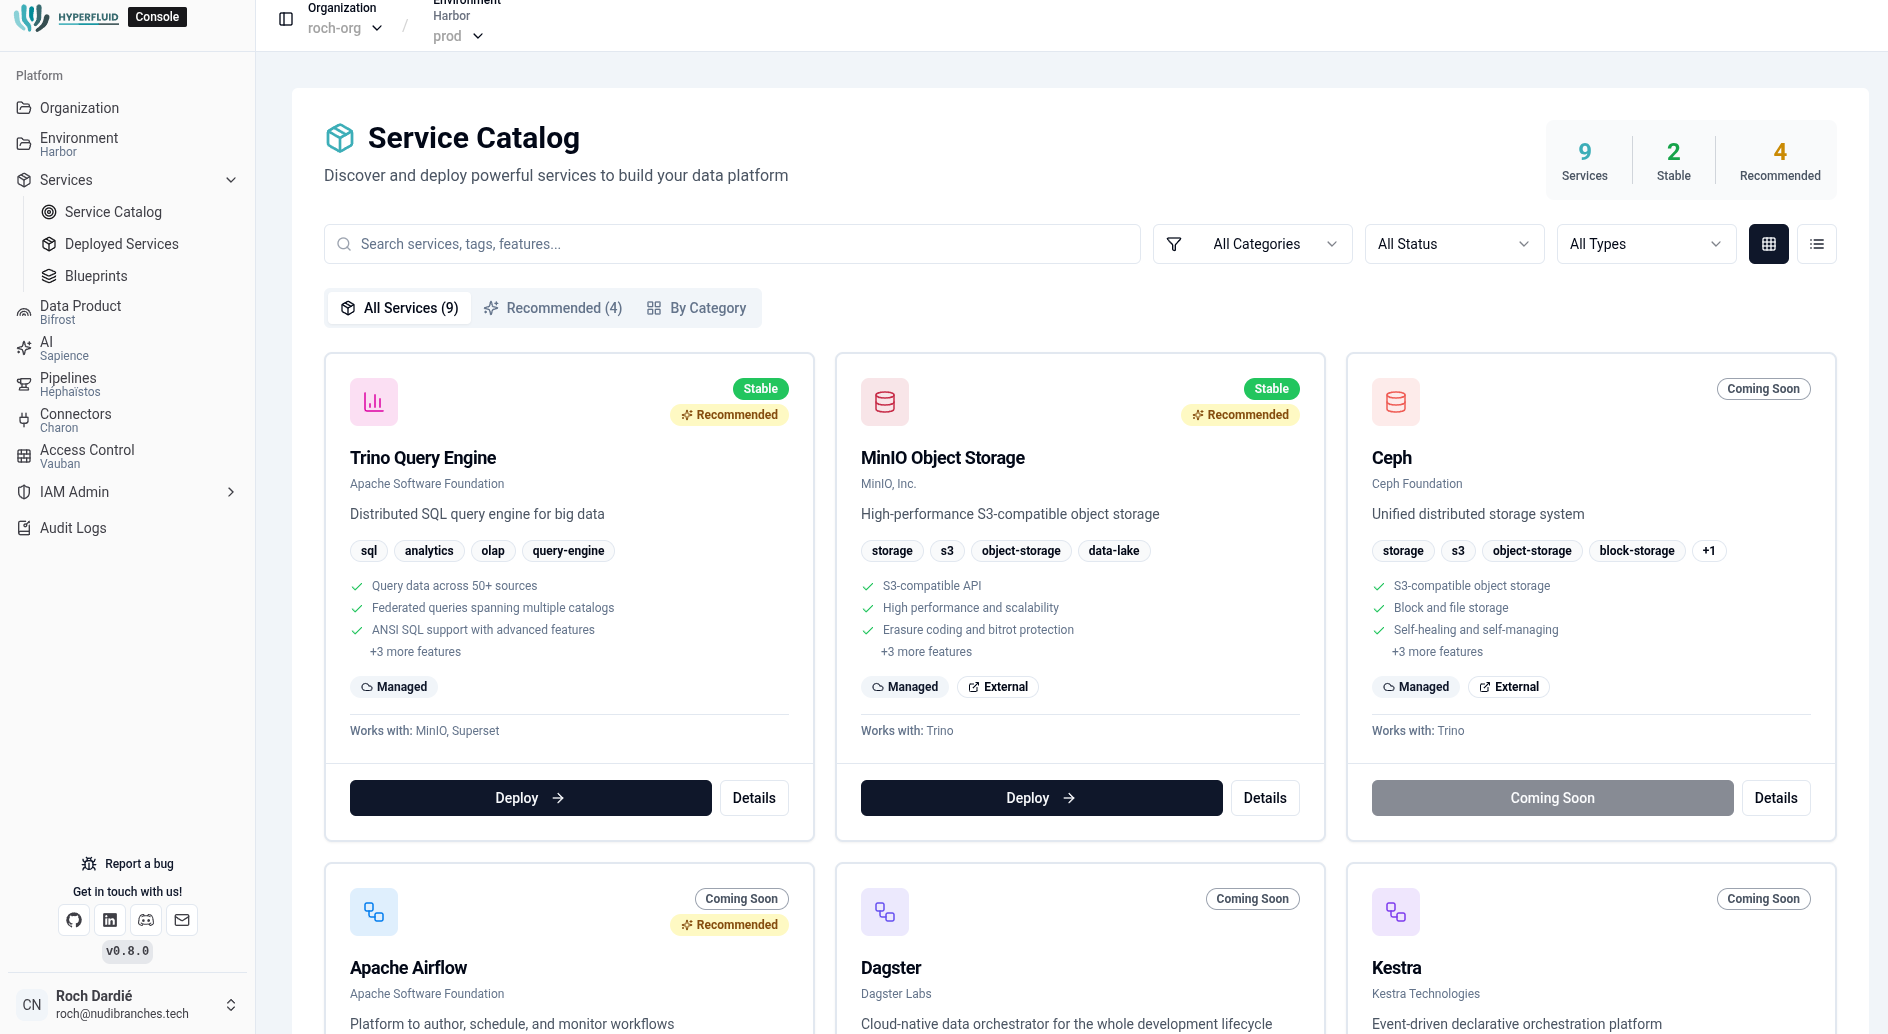Open the By Category tab
Screen dimensions: 1888x1034
(697, 307)
